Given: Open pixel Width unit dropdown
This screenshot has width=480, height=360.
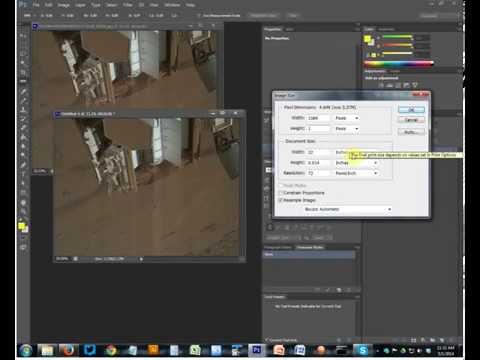Looking at the screenshot, I should [x=346, y=118].
